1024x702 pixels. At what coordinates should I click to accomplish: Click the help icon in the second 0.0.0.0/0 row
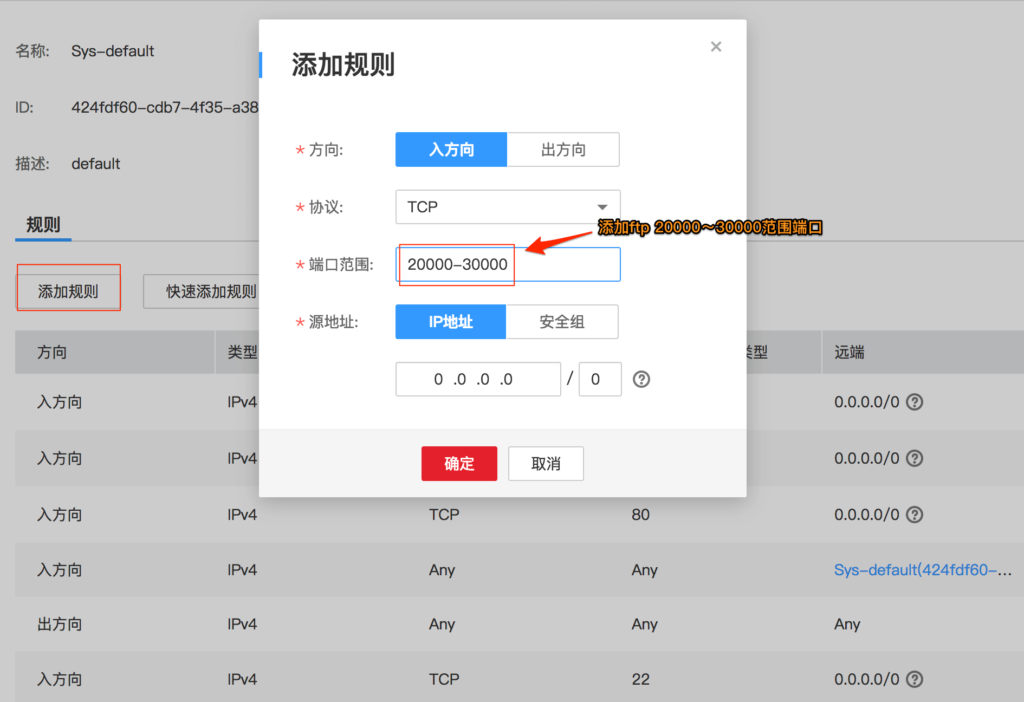(915, 458)
